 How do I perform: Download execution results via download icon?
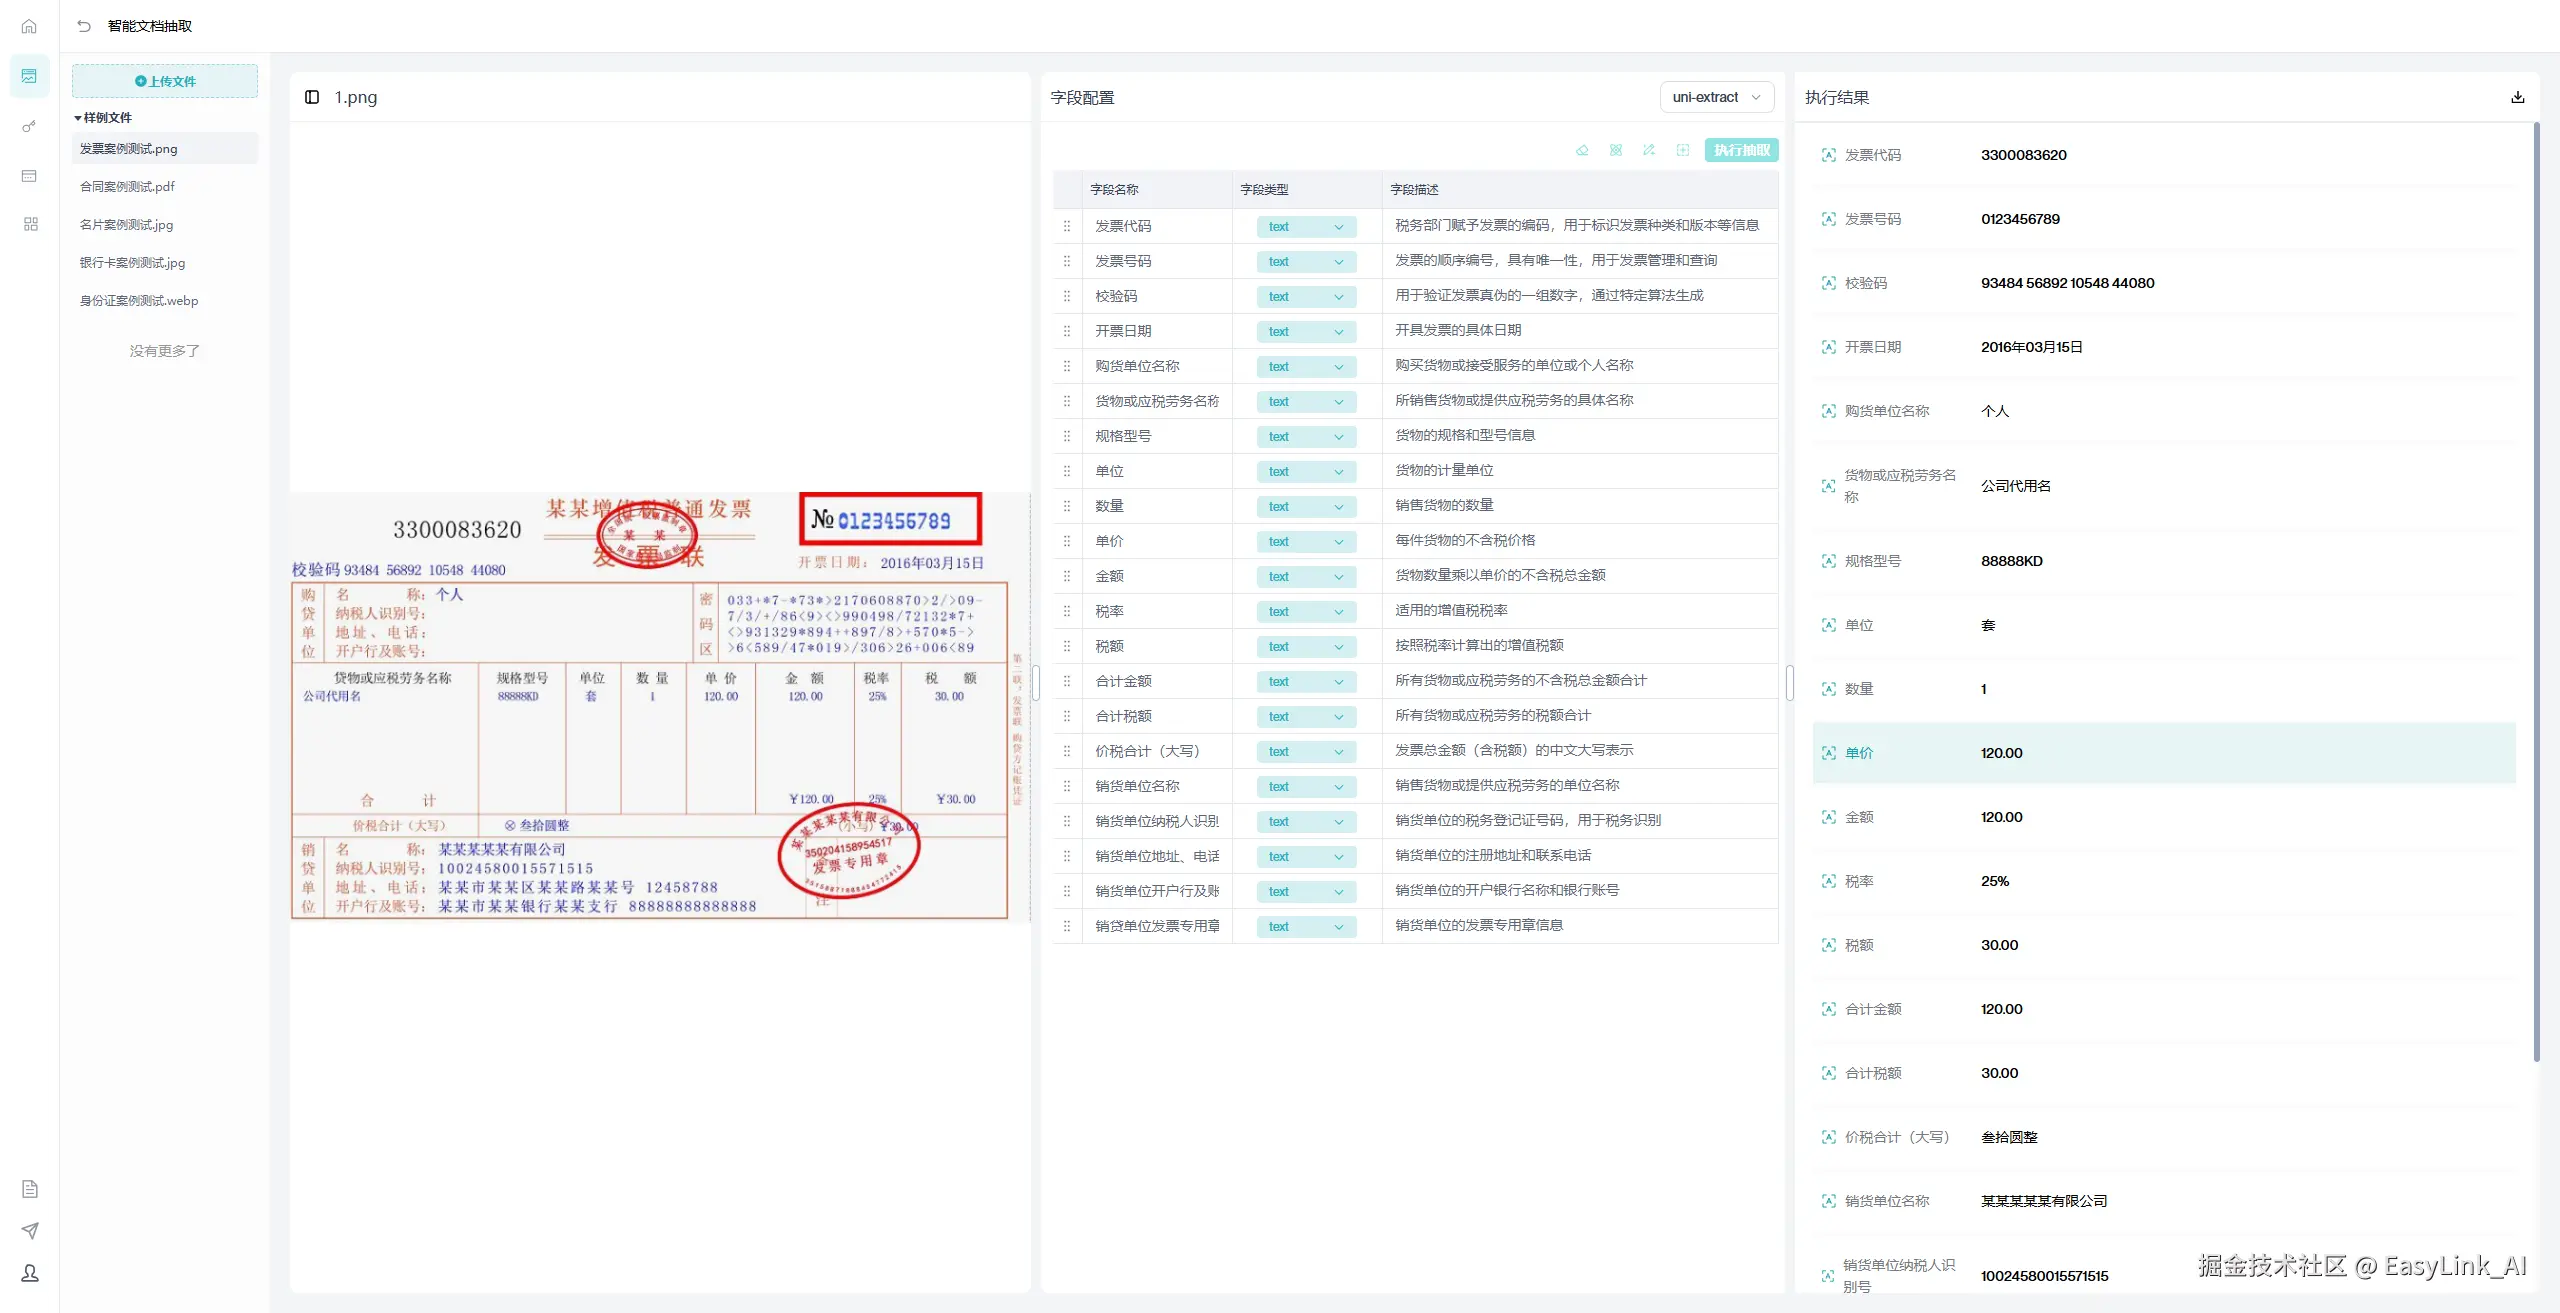(x=2517, y=97)
